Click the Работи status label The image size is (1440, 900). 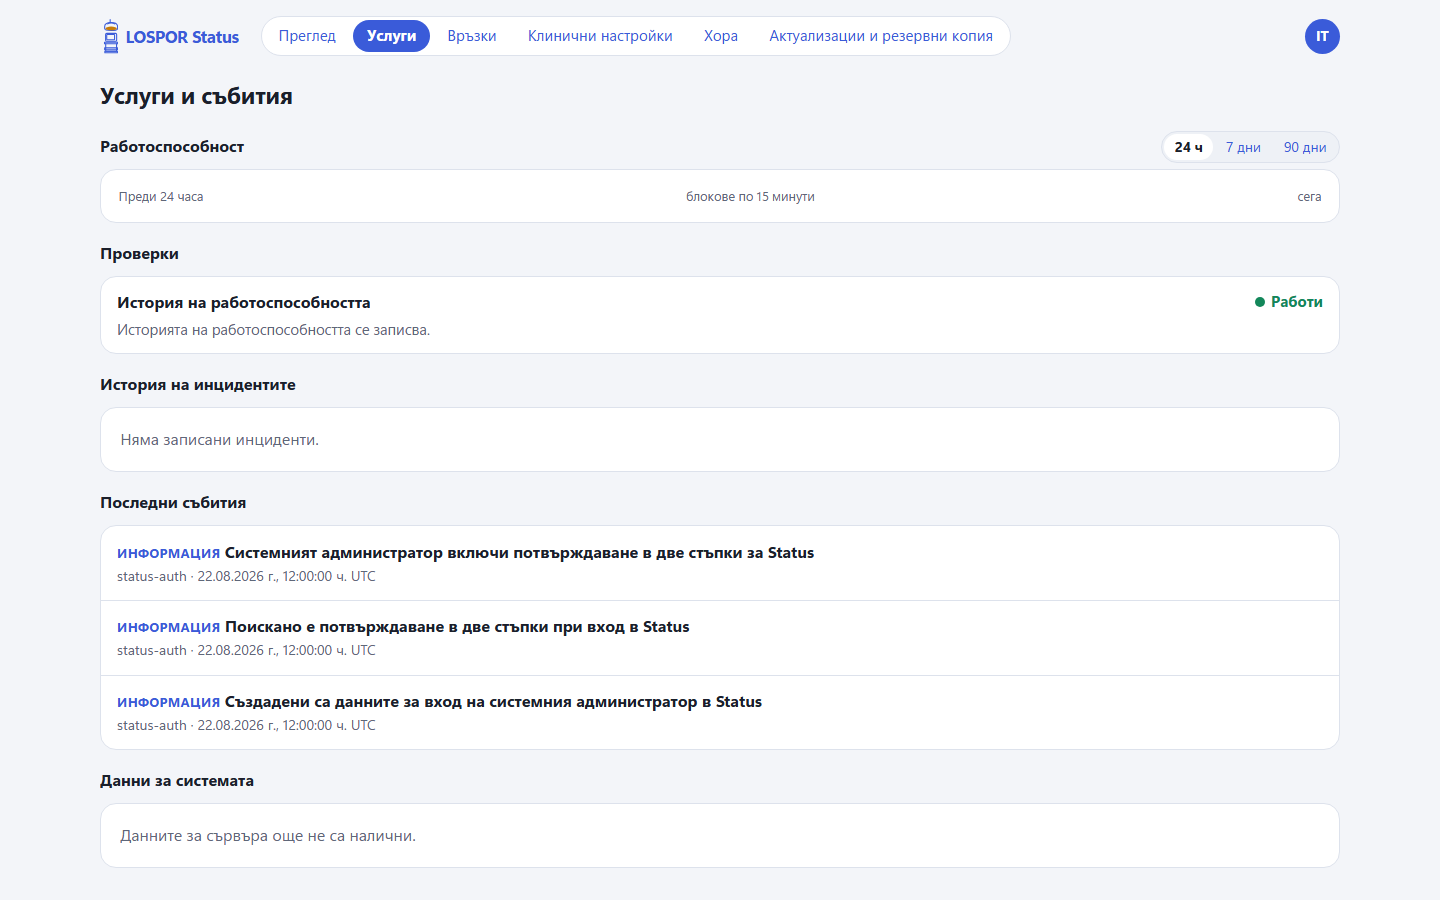1297,302
